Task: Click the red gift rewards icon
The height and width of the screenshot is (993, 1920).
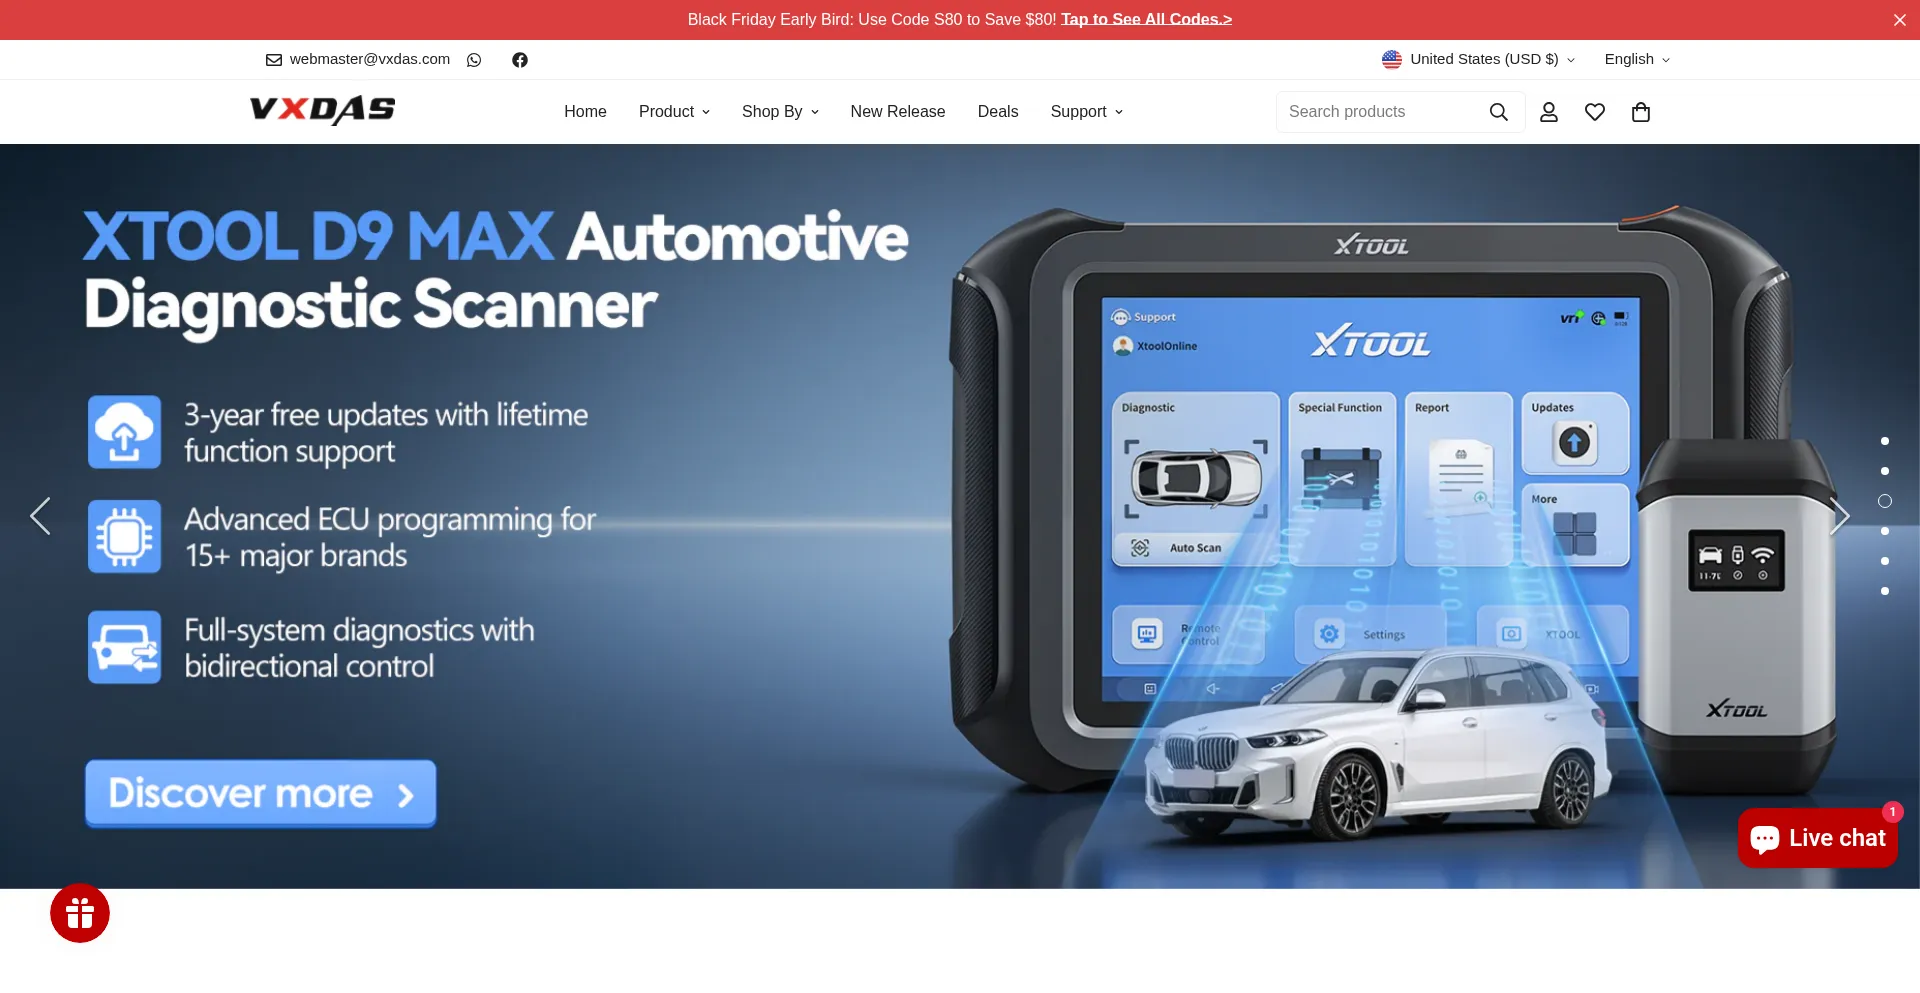Action: [x=80, y=913]
